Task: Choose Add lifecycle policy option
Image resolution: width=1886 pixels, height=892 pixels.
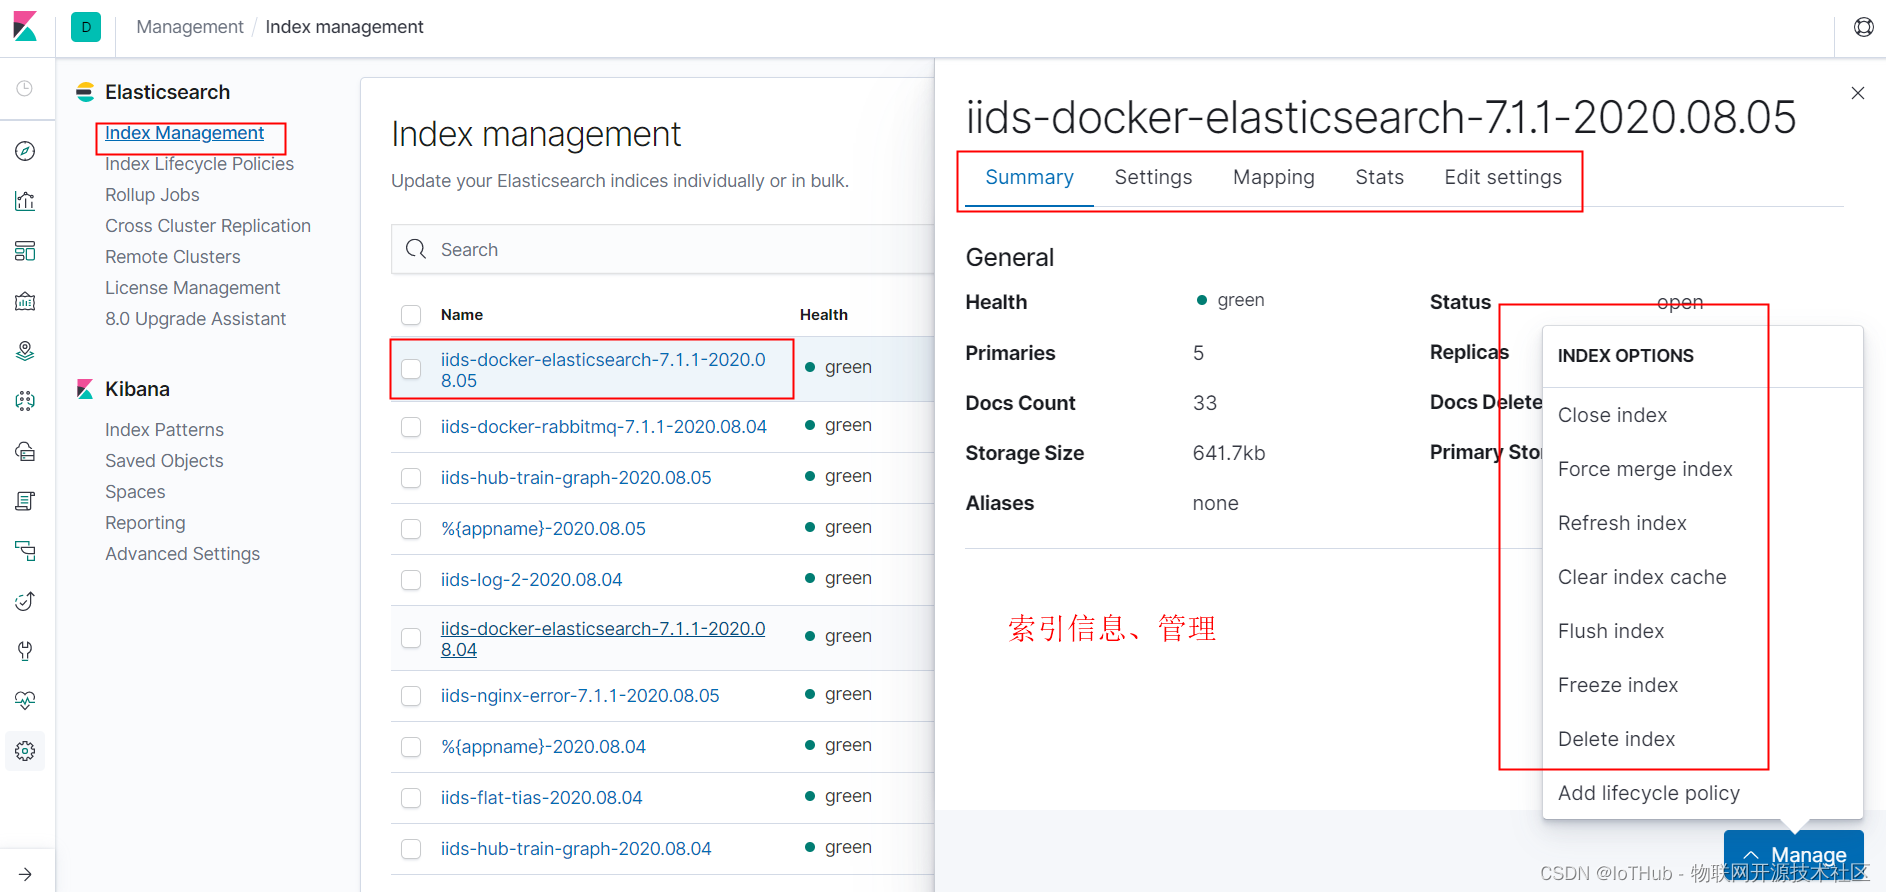Action: 1702,793
